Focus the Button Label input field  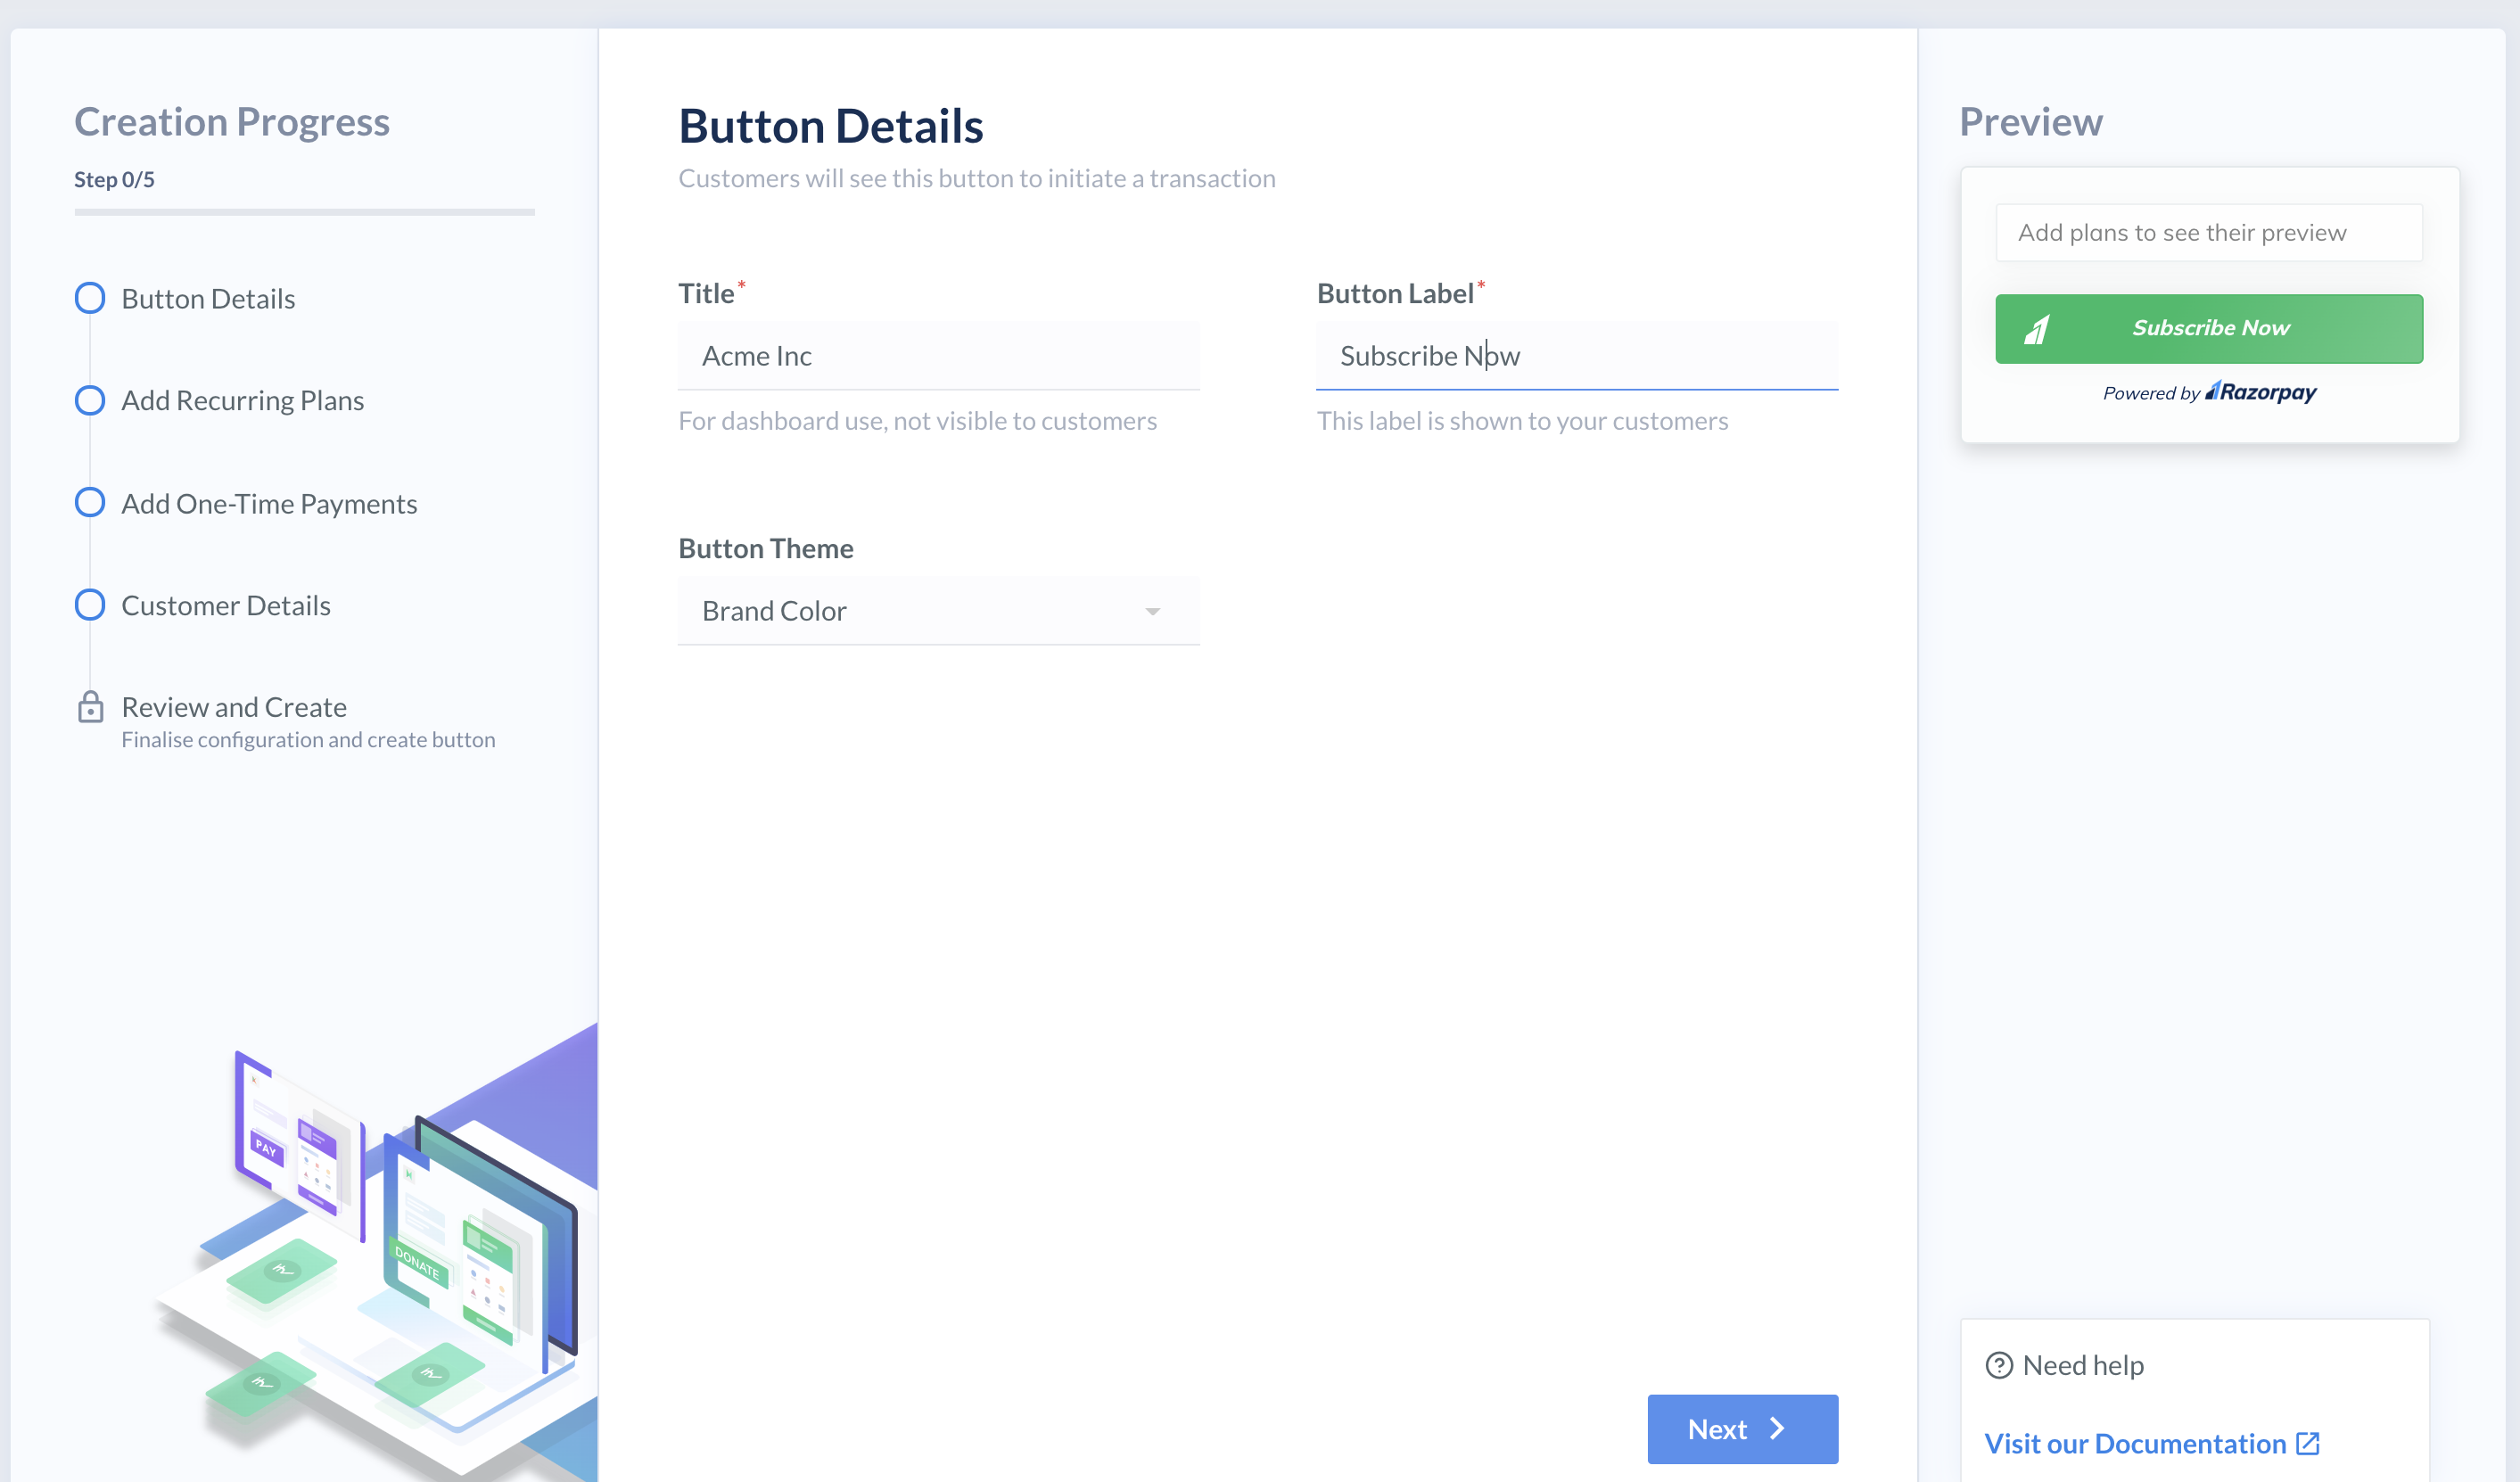coord(1577,356)
